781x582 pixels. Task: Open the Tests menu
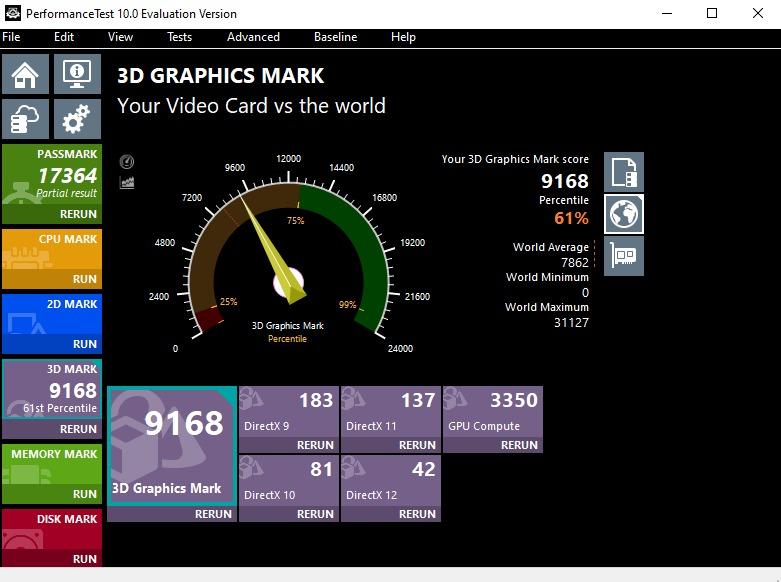[x=179, y=37]
